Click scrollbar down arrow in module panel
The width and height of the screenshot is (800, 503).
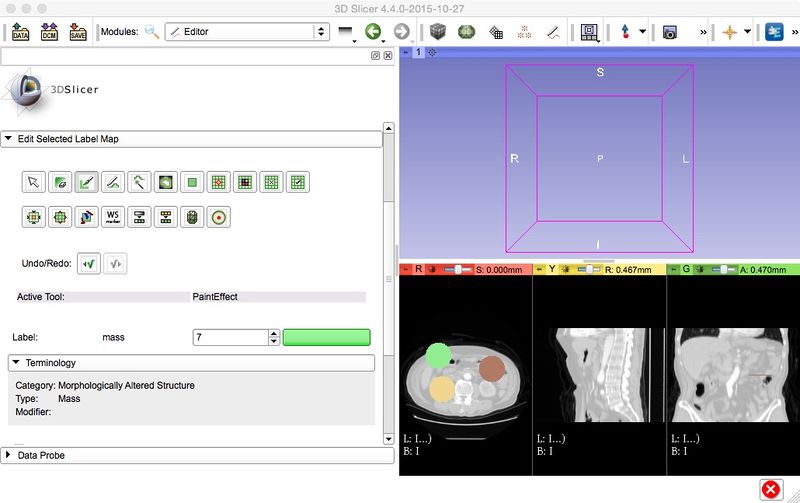click(x=388, y=439)
